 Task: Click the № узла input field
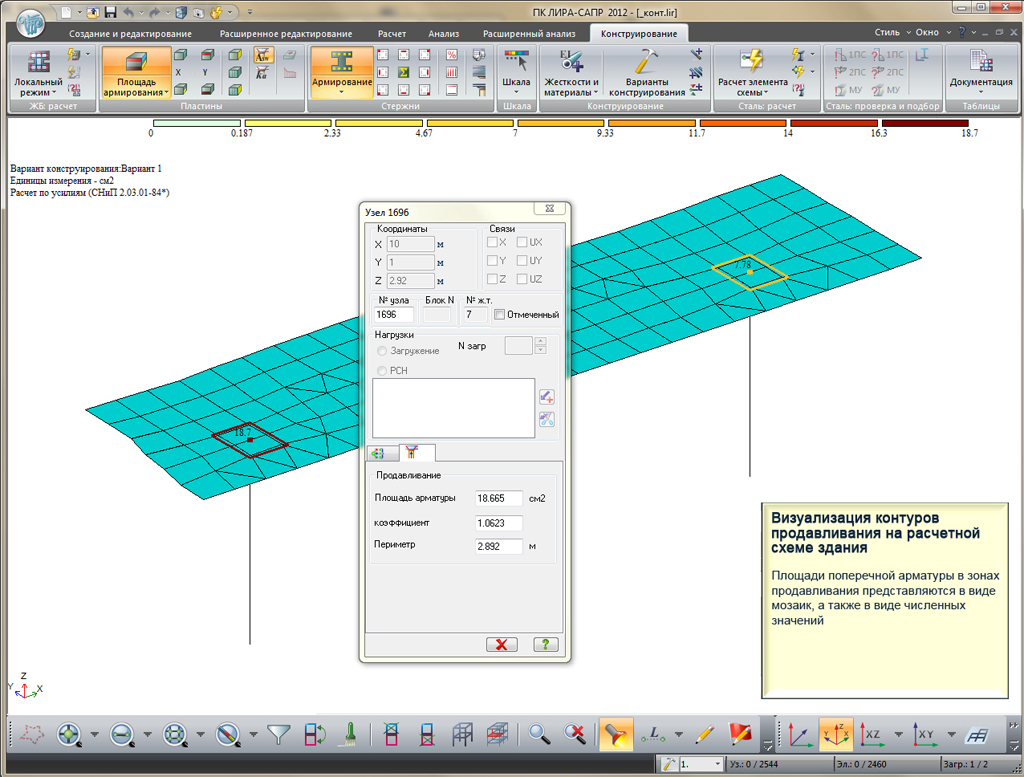pyautogui.click(x=393, y=315)
